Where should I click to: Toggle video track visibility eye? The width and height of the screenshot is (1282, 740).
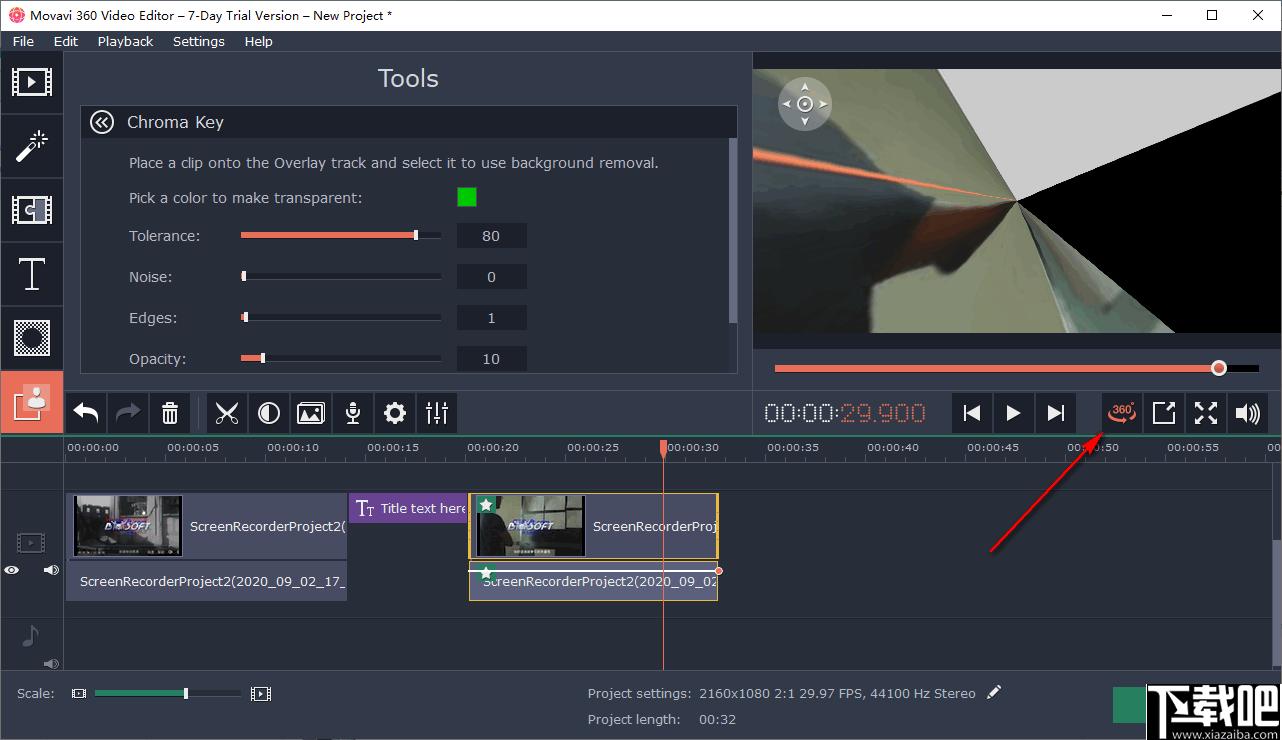click(11, 570)
